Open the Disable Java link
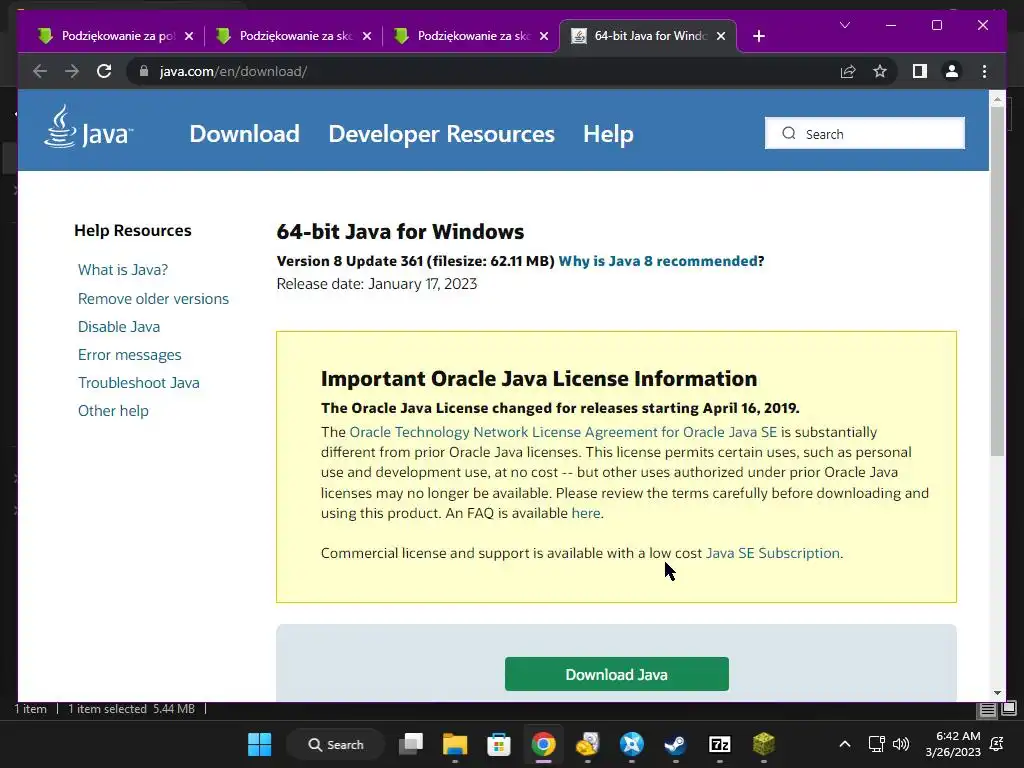 coord(119,327)
